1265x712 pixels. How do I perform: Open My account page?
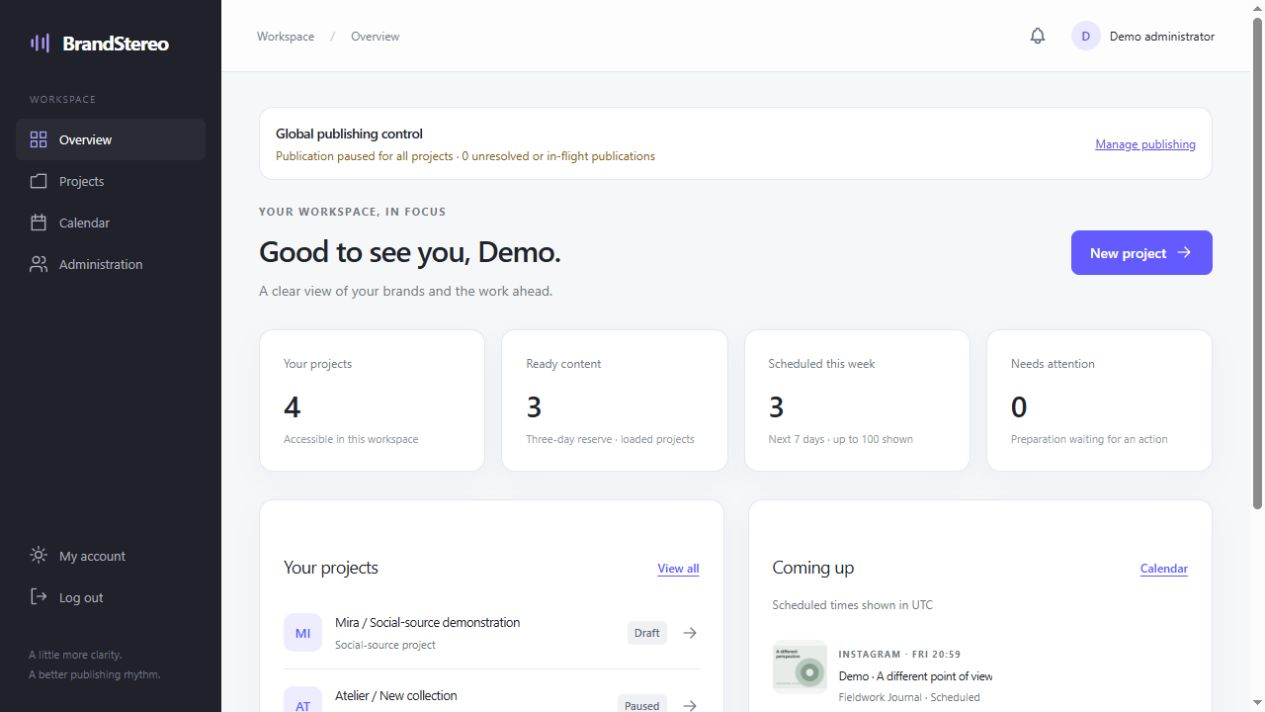click(111, 556)
